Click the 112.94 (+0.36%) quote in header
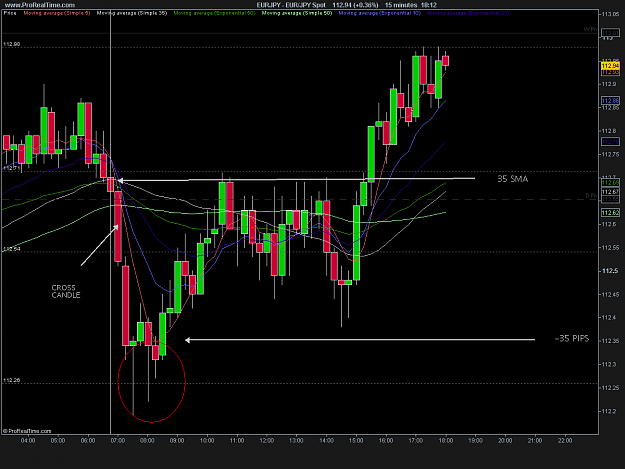 point(355,5)
